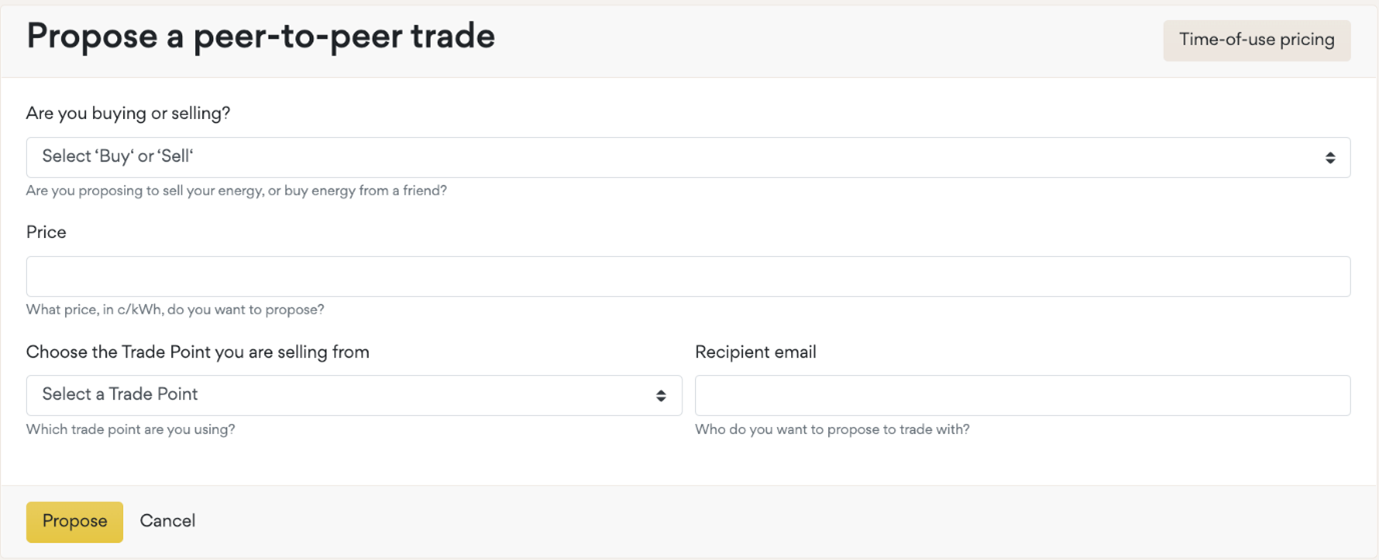This screenshot has height=560, width=1379.
Task: Click the 'Propose a peer-to-peer trade' heading
Action: tap(260, 37)
